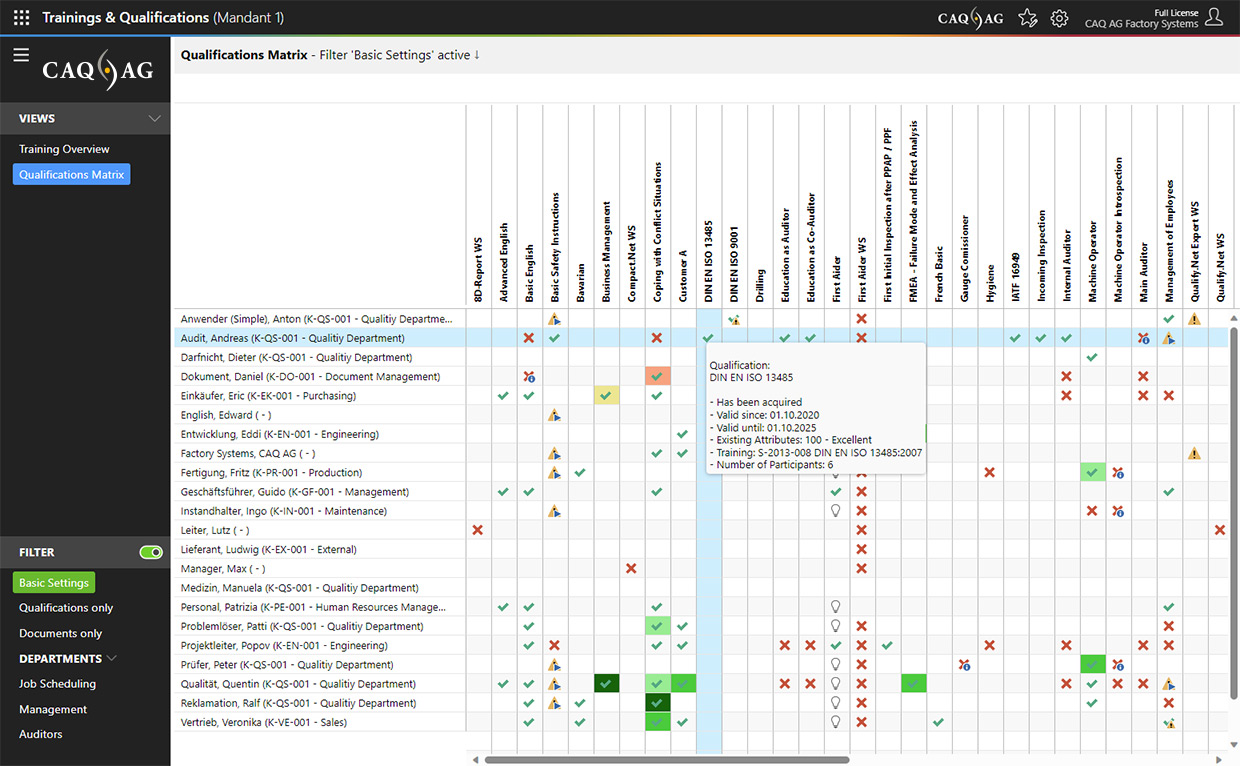Select the Basic Settings filter

[54, 583]
